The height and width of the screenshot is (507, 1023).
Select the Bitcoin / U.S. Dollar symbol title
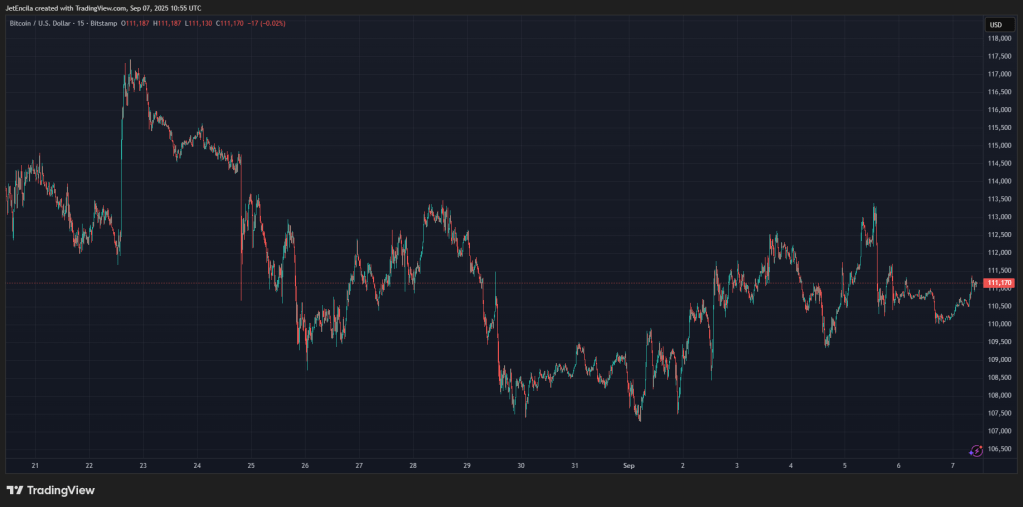[40, 23]
